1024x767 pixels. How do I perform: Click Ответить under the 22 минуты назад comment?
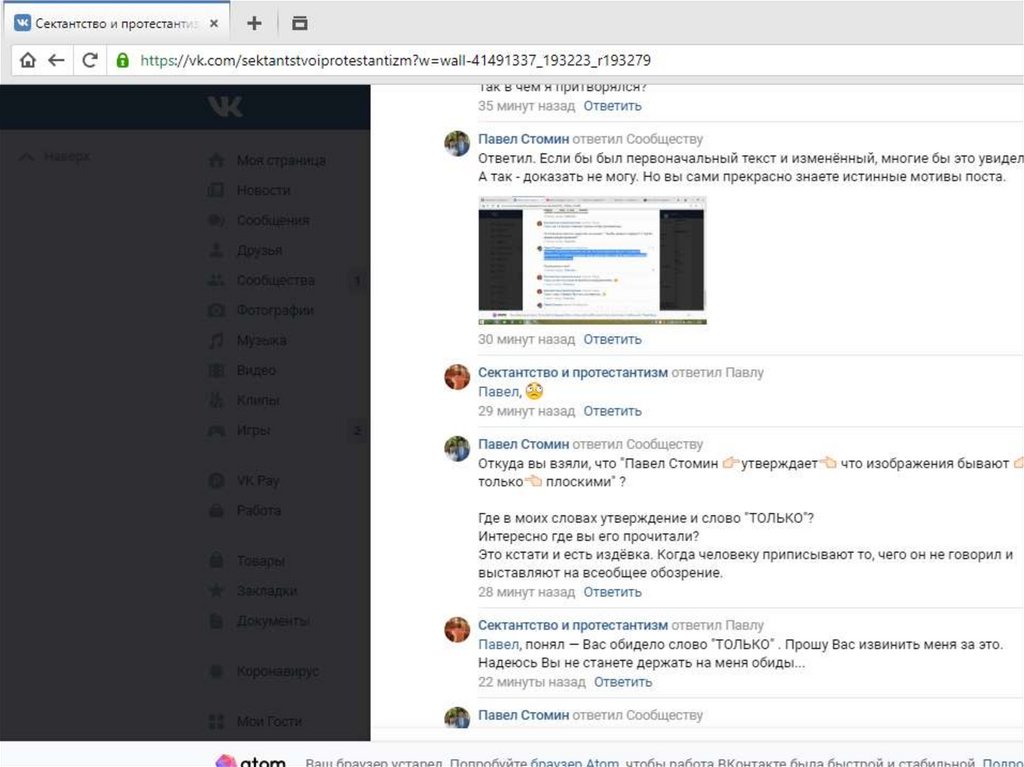click(622, 682)
